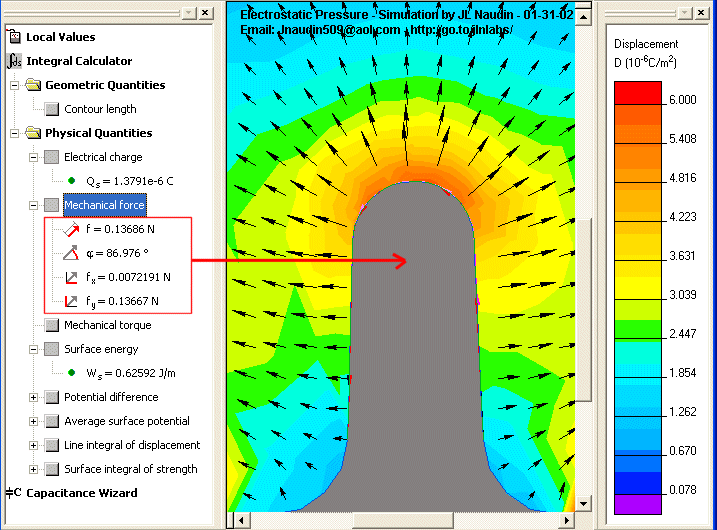Click the Geometric Quantities folder icon
This screenshot has width=717, height=530.
(33, 85)
